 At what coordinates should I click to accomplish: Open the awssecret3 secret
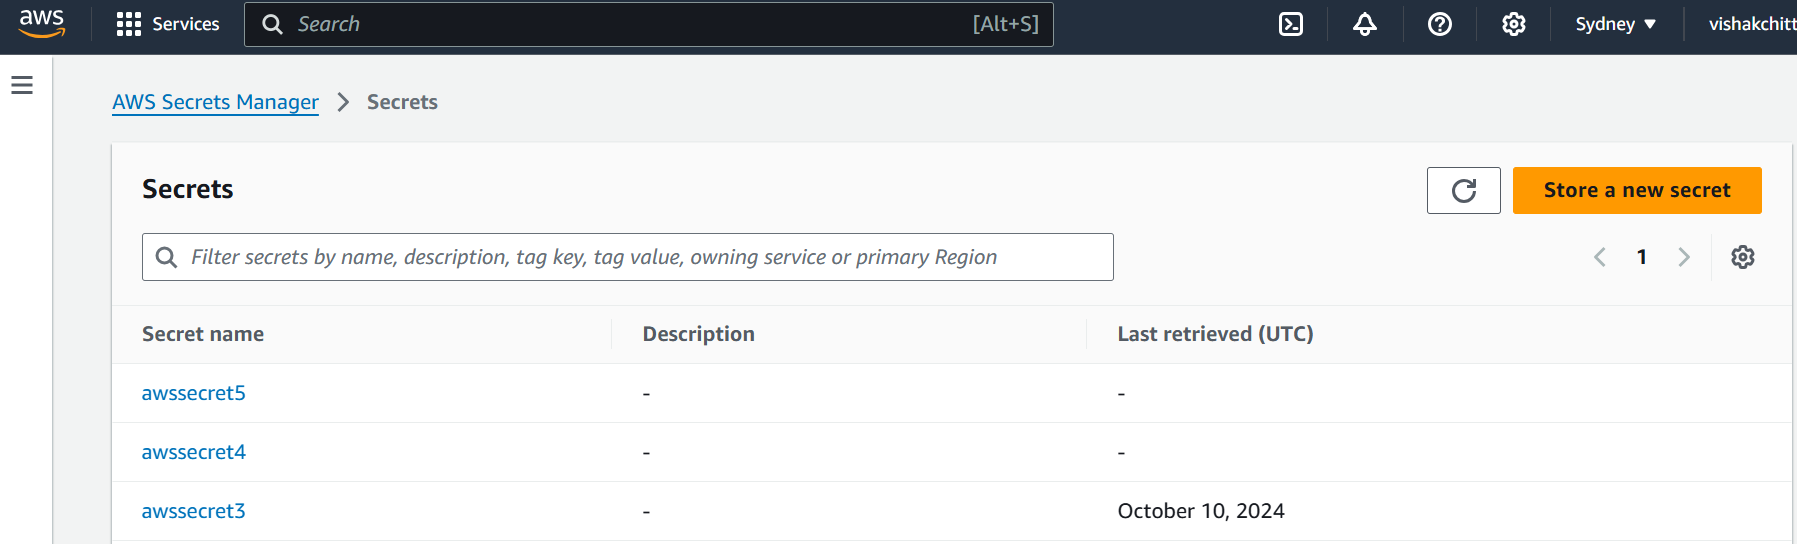(x=194, y=511)
